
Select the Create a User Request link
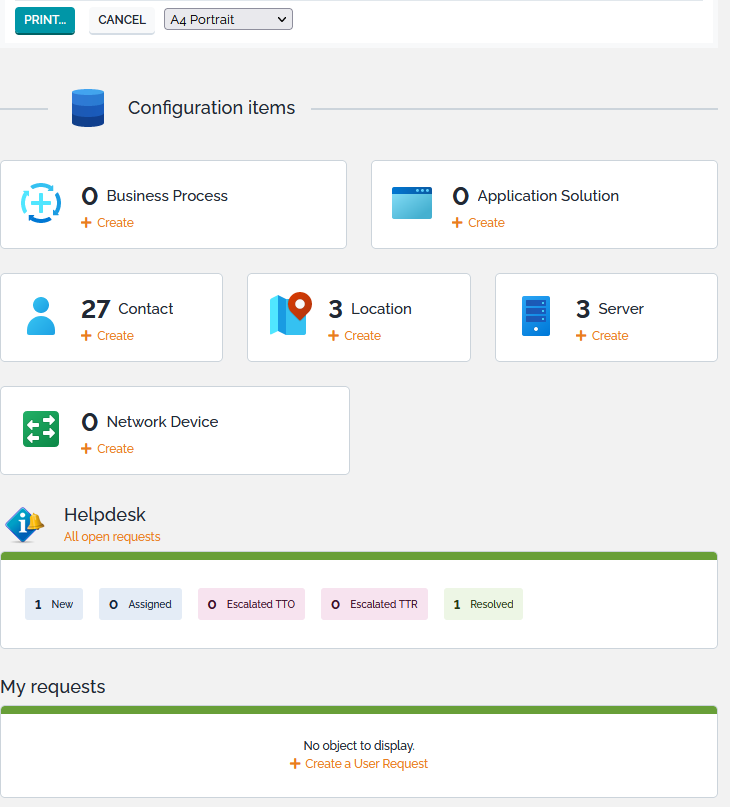click(x=359, y=764)
